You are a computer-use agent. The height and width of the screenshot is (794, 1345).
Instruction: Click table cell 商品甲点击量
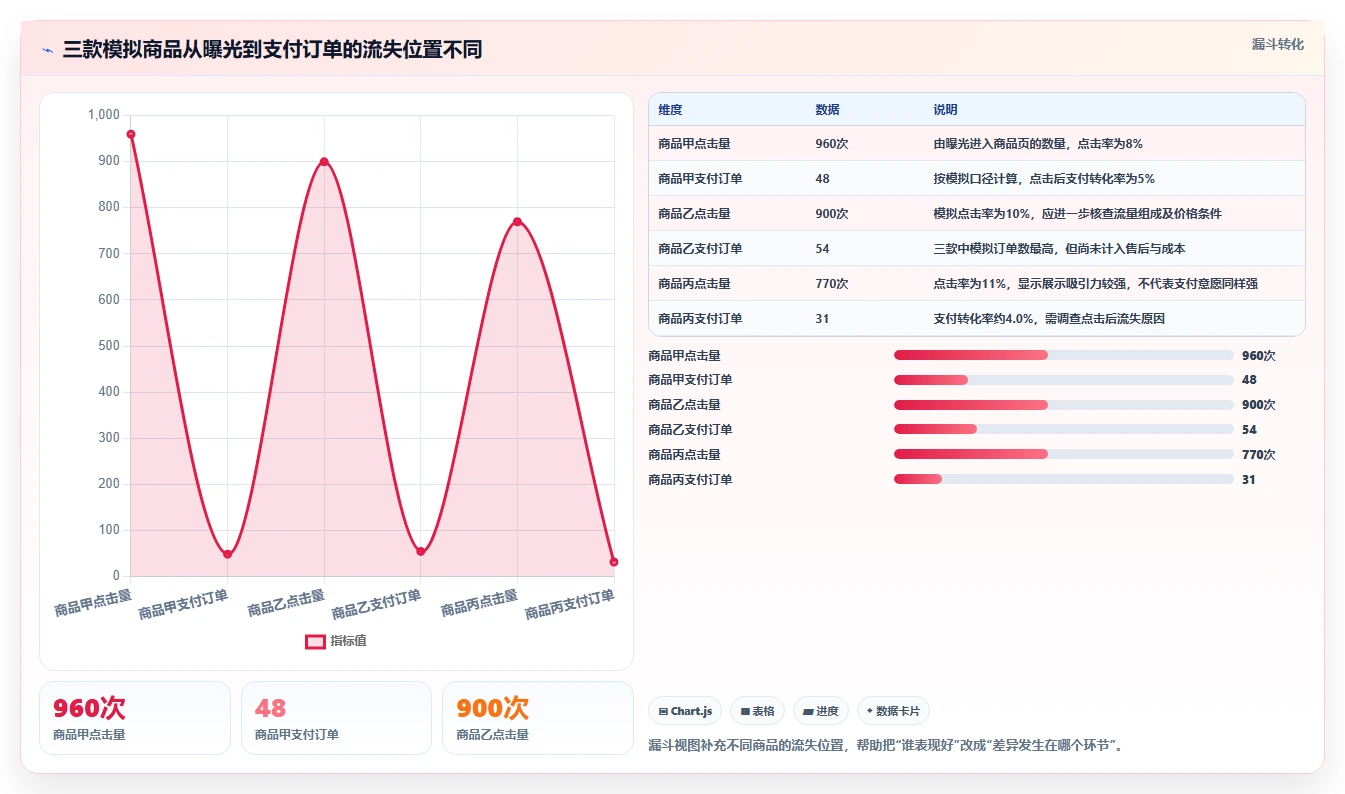pos(694,144)
